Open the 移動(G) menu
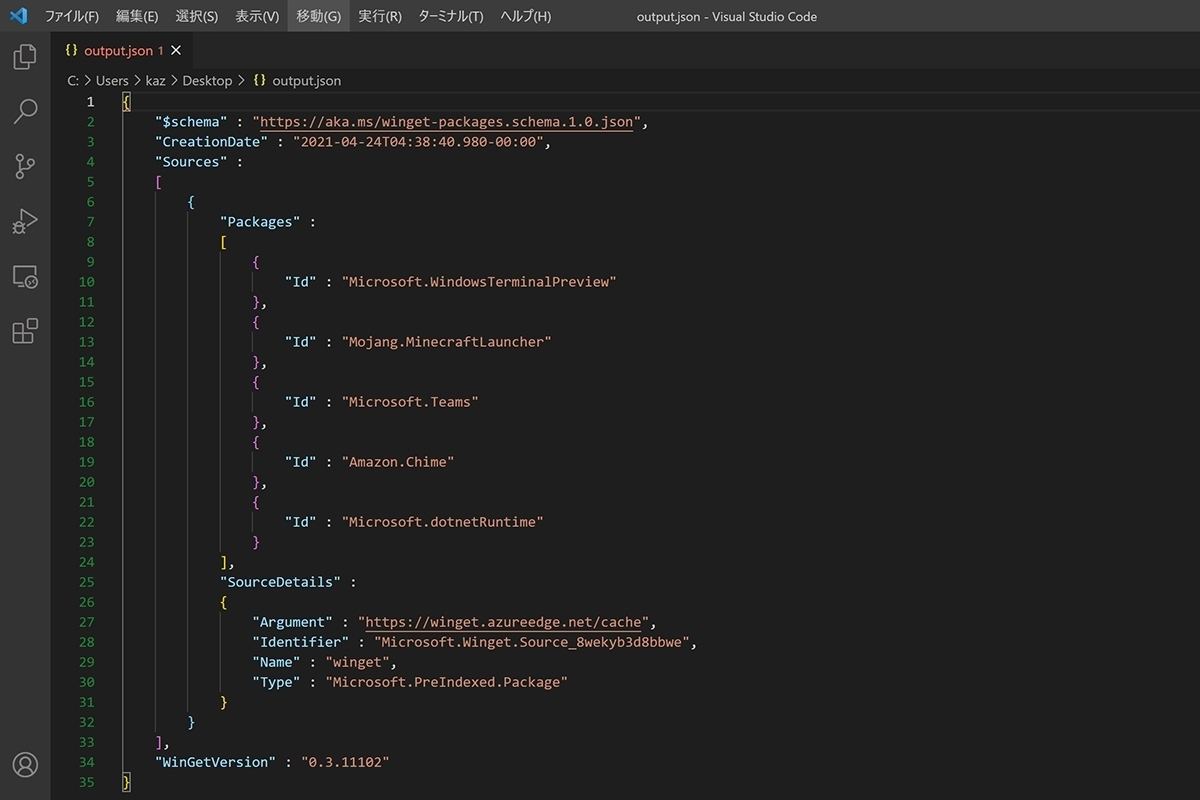This screenshot has width=1200, height=800. (319, 16)
